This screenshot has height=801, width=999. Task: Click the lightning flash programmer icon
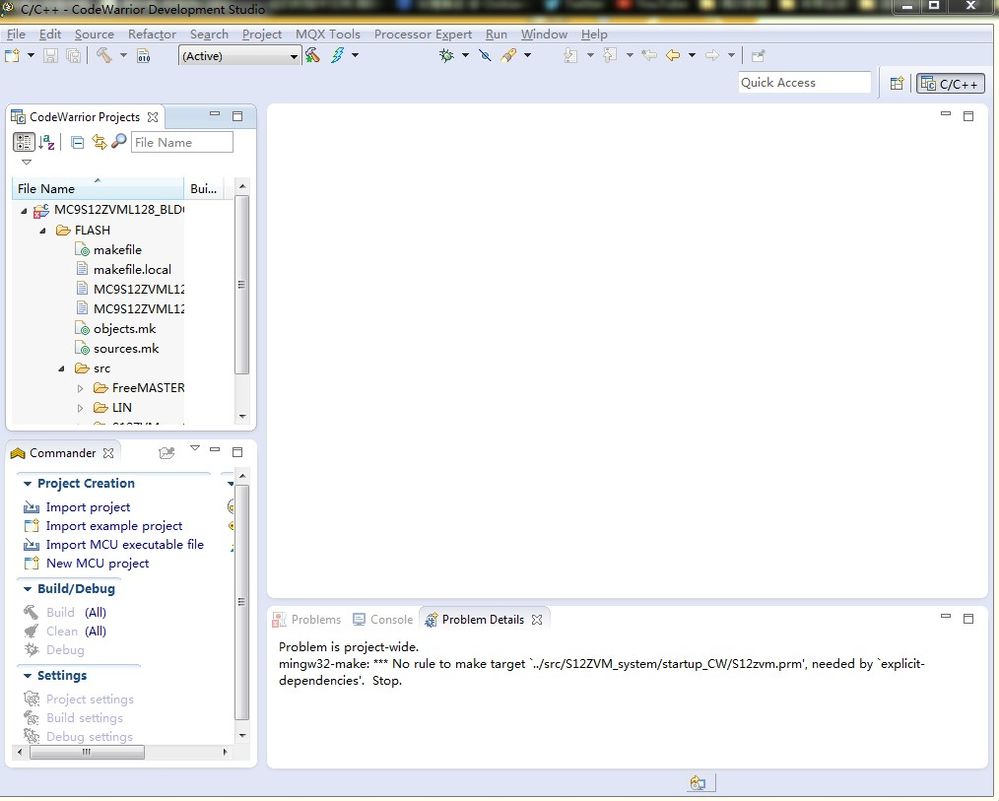point(337,55)
